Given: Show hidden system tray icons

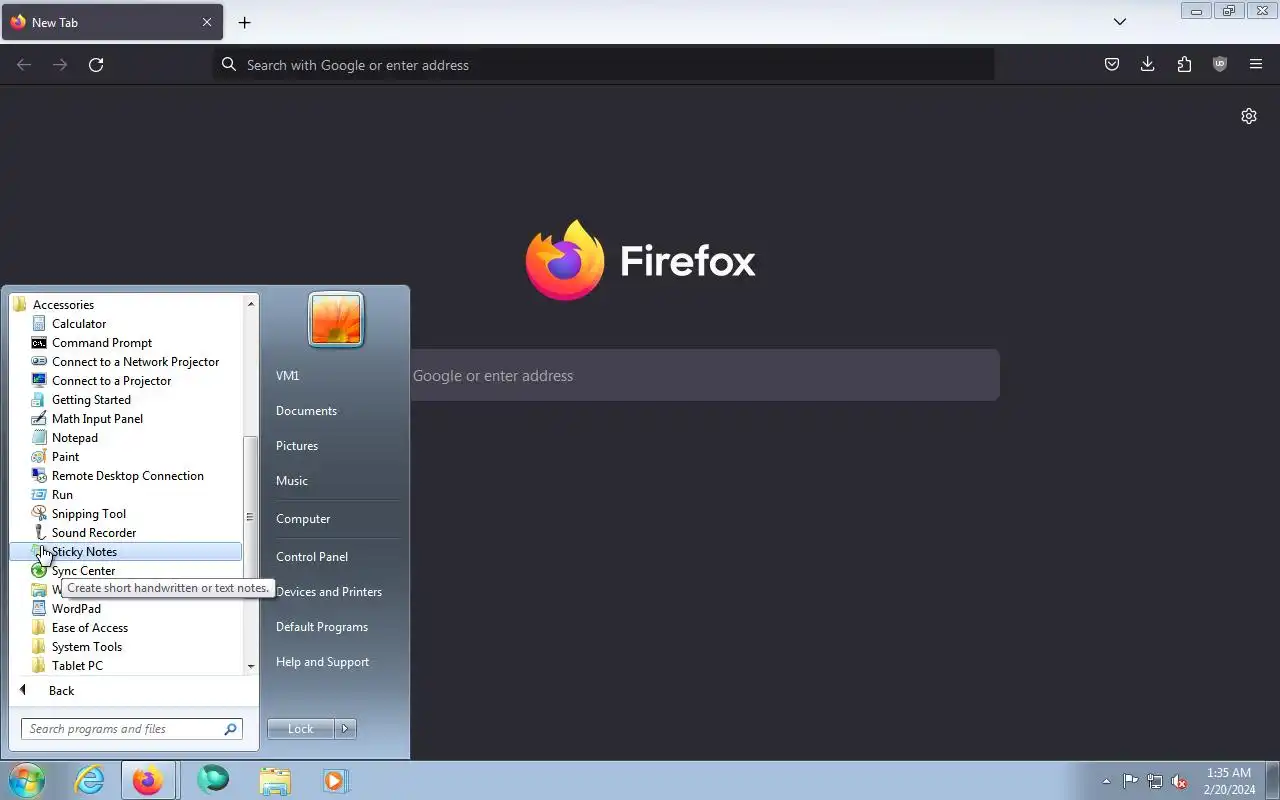Looking at the screenshot, I should coord(1106,781).
